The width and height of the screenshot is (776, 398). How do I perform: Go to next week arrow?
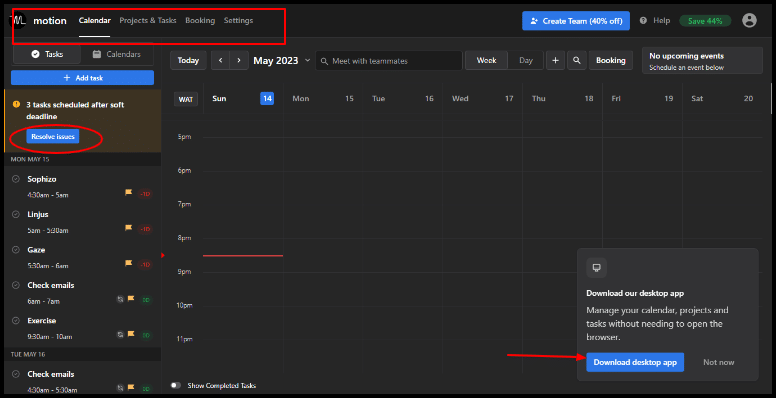click(x=239, y=60)
